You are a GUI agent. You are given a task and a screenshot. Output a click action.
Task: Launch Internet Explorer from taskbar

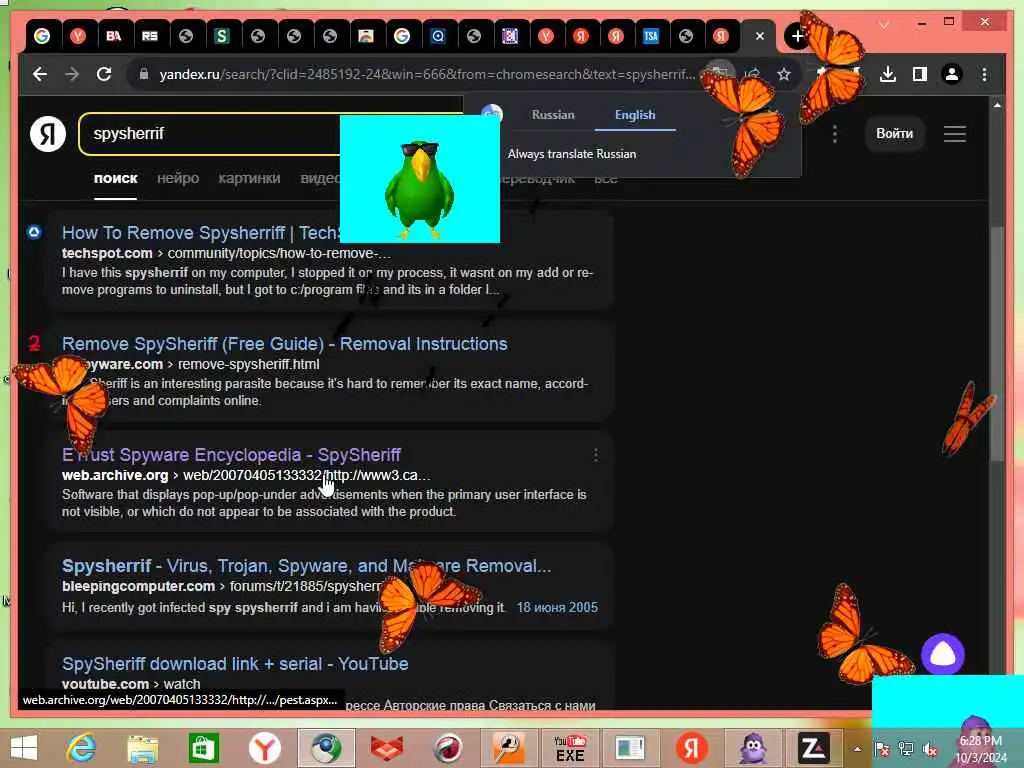(81, 748)
